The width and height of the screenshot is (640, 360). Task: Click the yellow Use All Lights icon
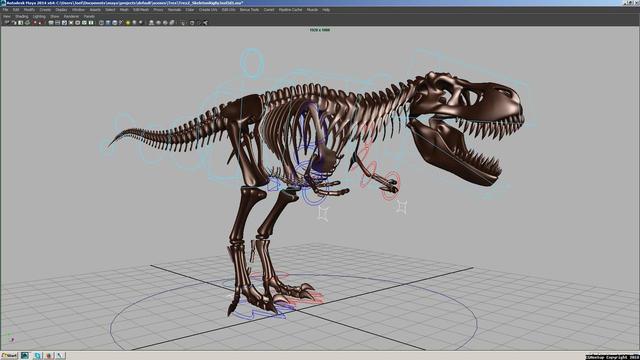pyautogui.click(x=128, y=22)
